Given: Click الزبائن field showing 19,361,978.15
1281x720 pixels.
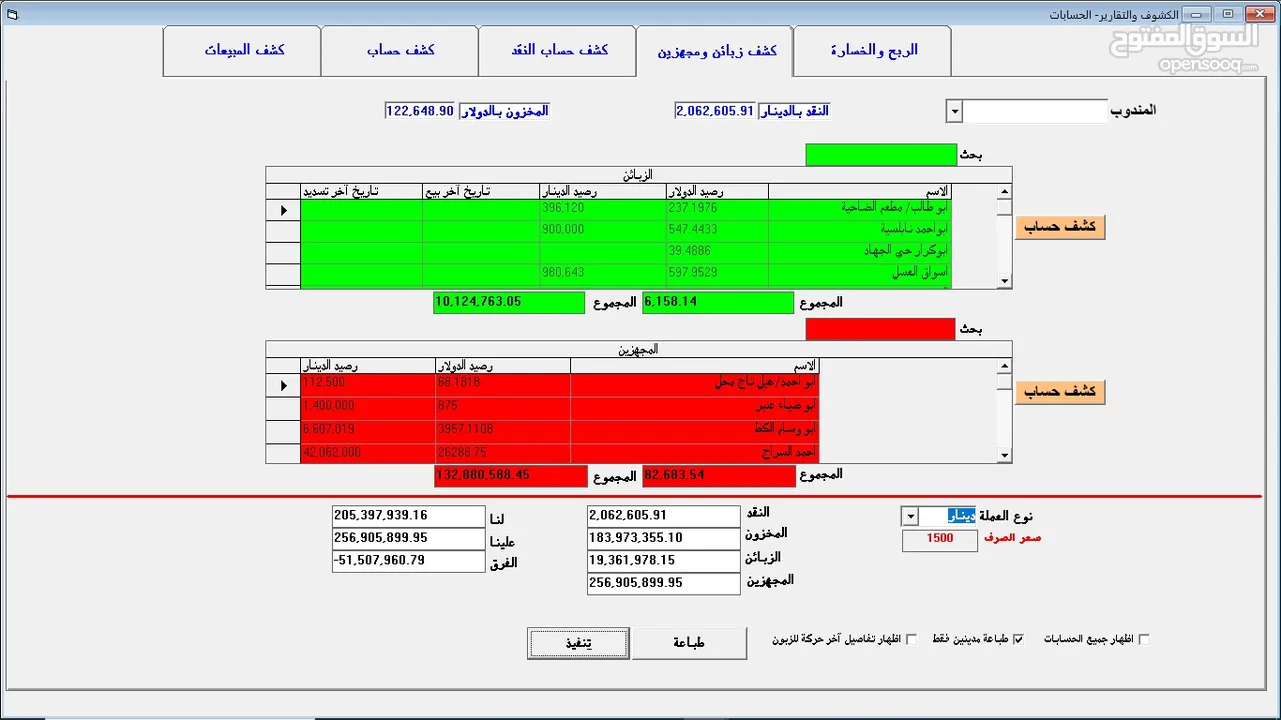Looking at the screenshot, I should pos(664,561).
